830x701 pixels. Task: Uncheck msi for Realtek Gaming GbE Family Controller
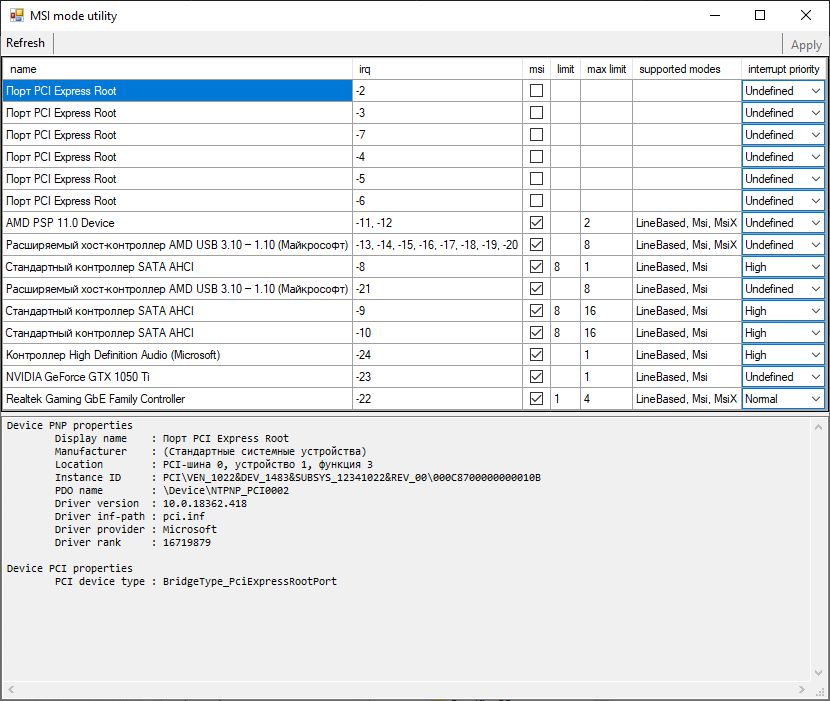coord(536,399)
